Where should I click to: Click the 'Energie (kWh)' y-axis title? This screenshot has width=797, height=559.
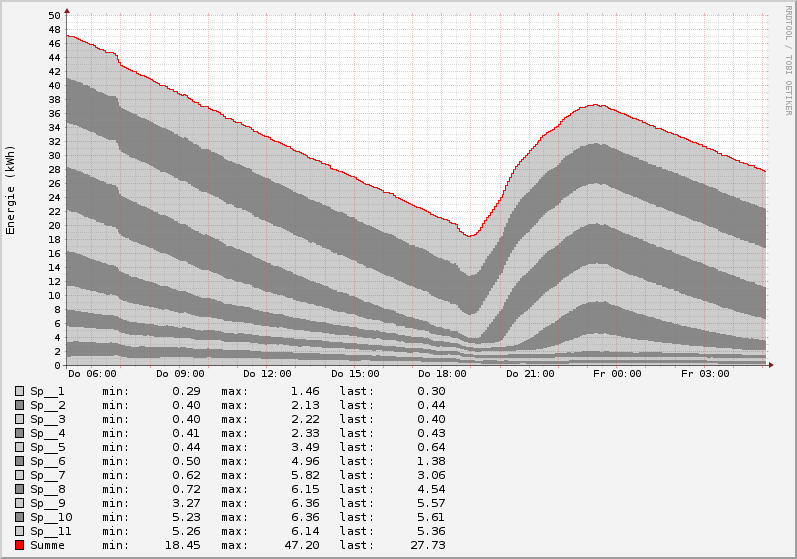point(11,190)
